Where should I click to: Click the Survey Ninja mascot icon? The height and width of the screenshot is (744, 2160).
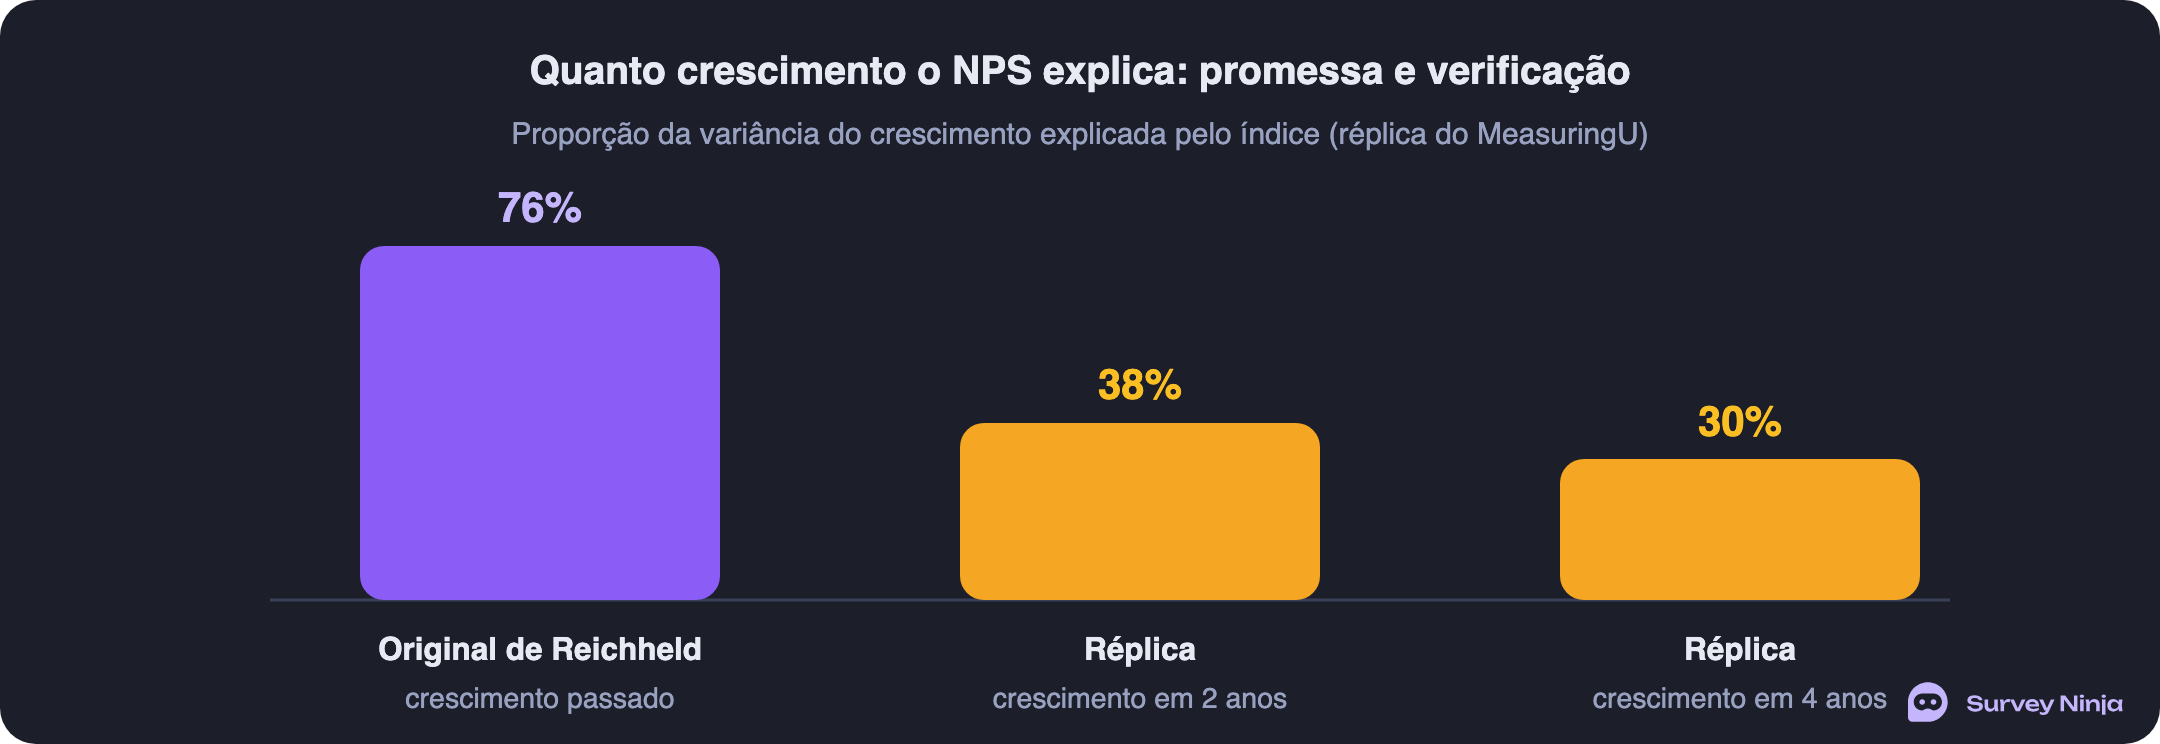click(1927, 702)
